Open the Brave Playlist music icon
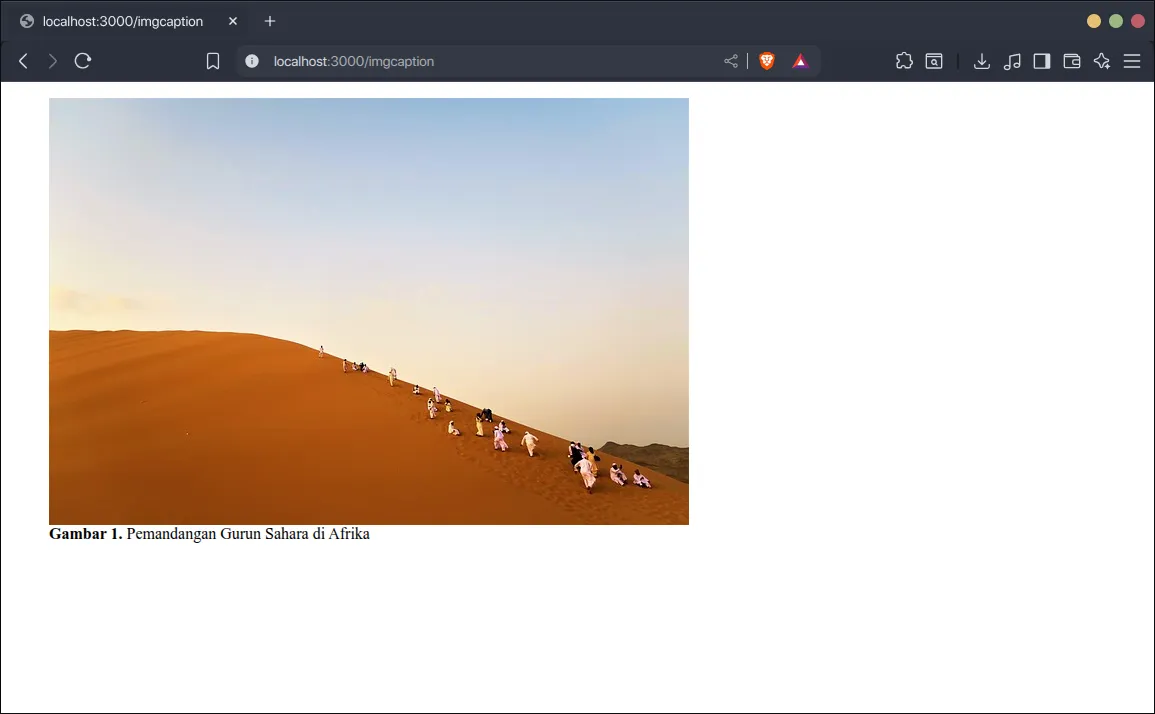 pos(1011,61)
